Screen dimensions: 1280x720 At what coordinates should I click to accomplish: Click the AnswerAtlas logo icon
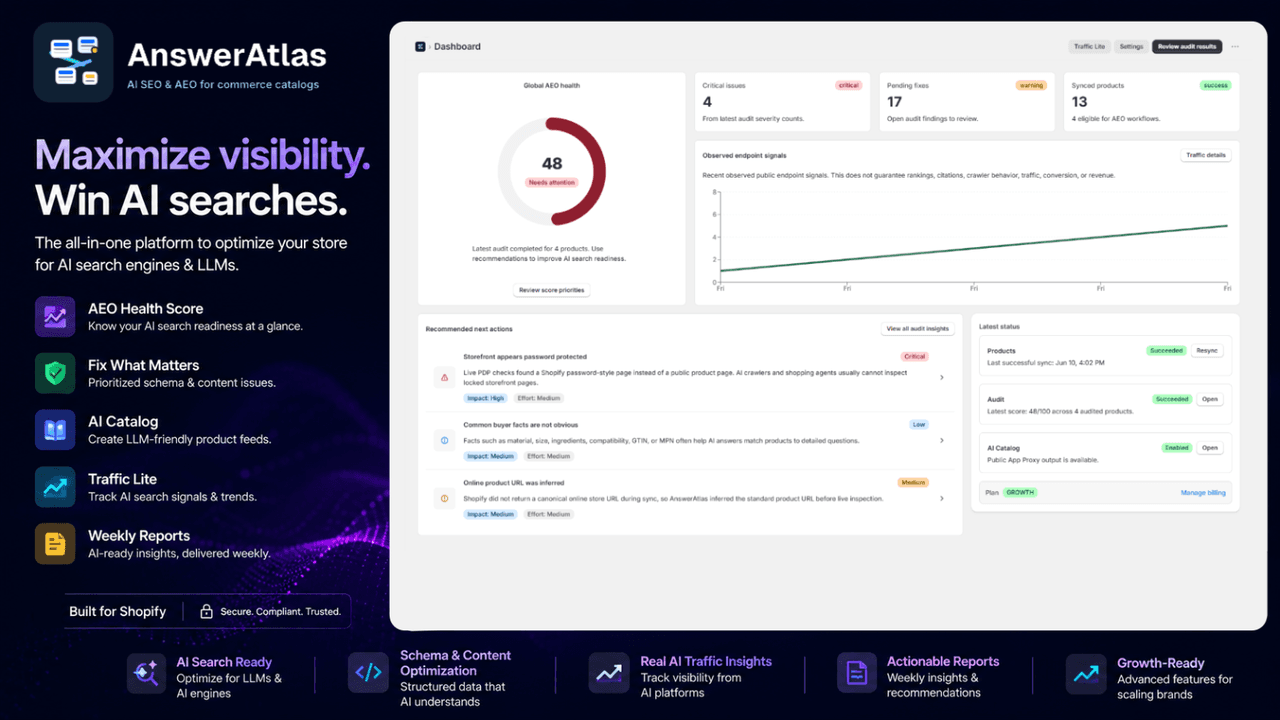[73, 62]
